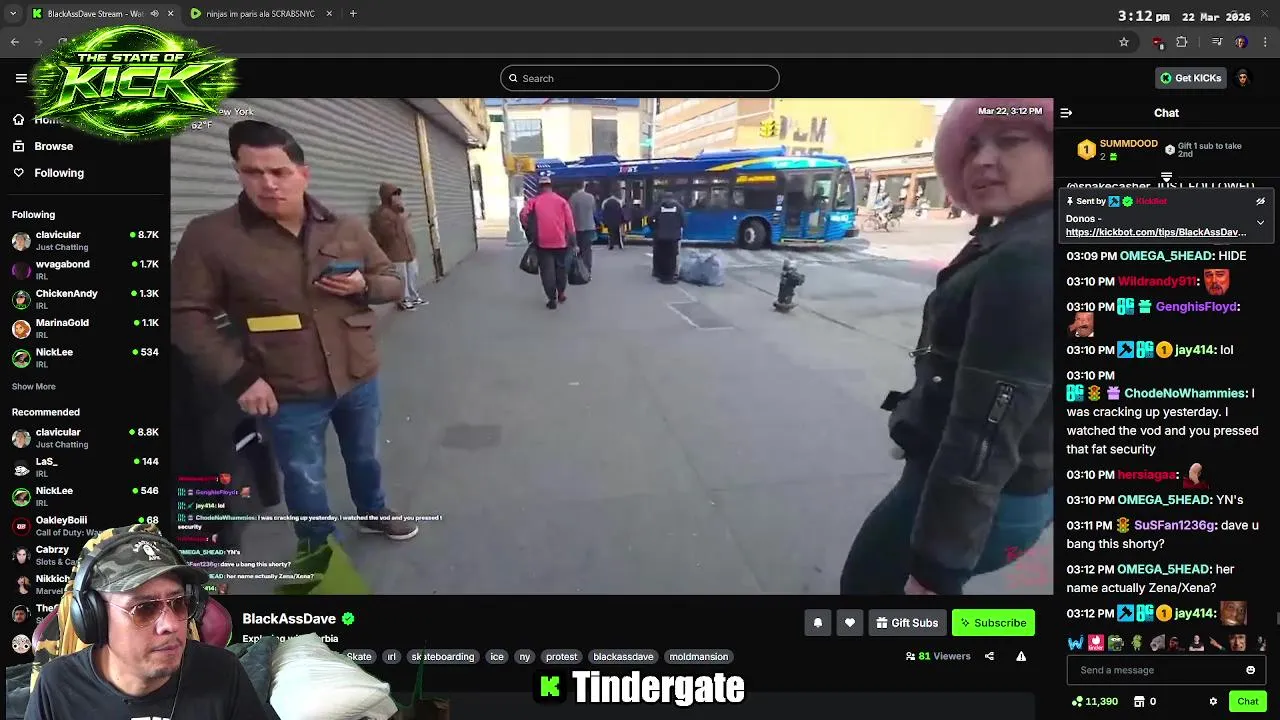
Task: Share the stream with share icon
Action: pyautogui.click(x=989, y=657)
